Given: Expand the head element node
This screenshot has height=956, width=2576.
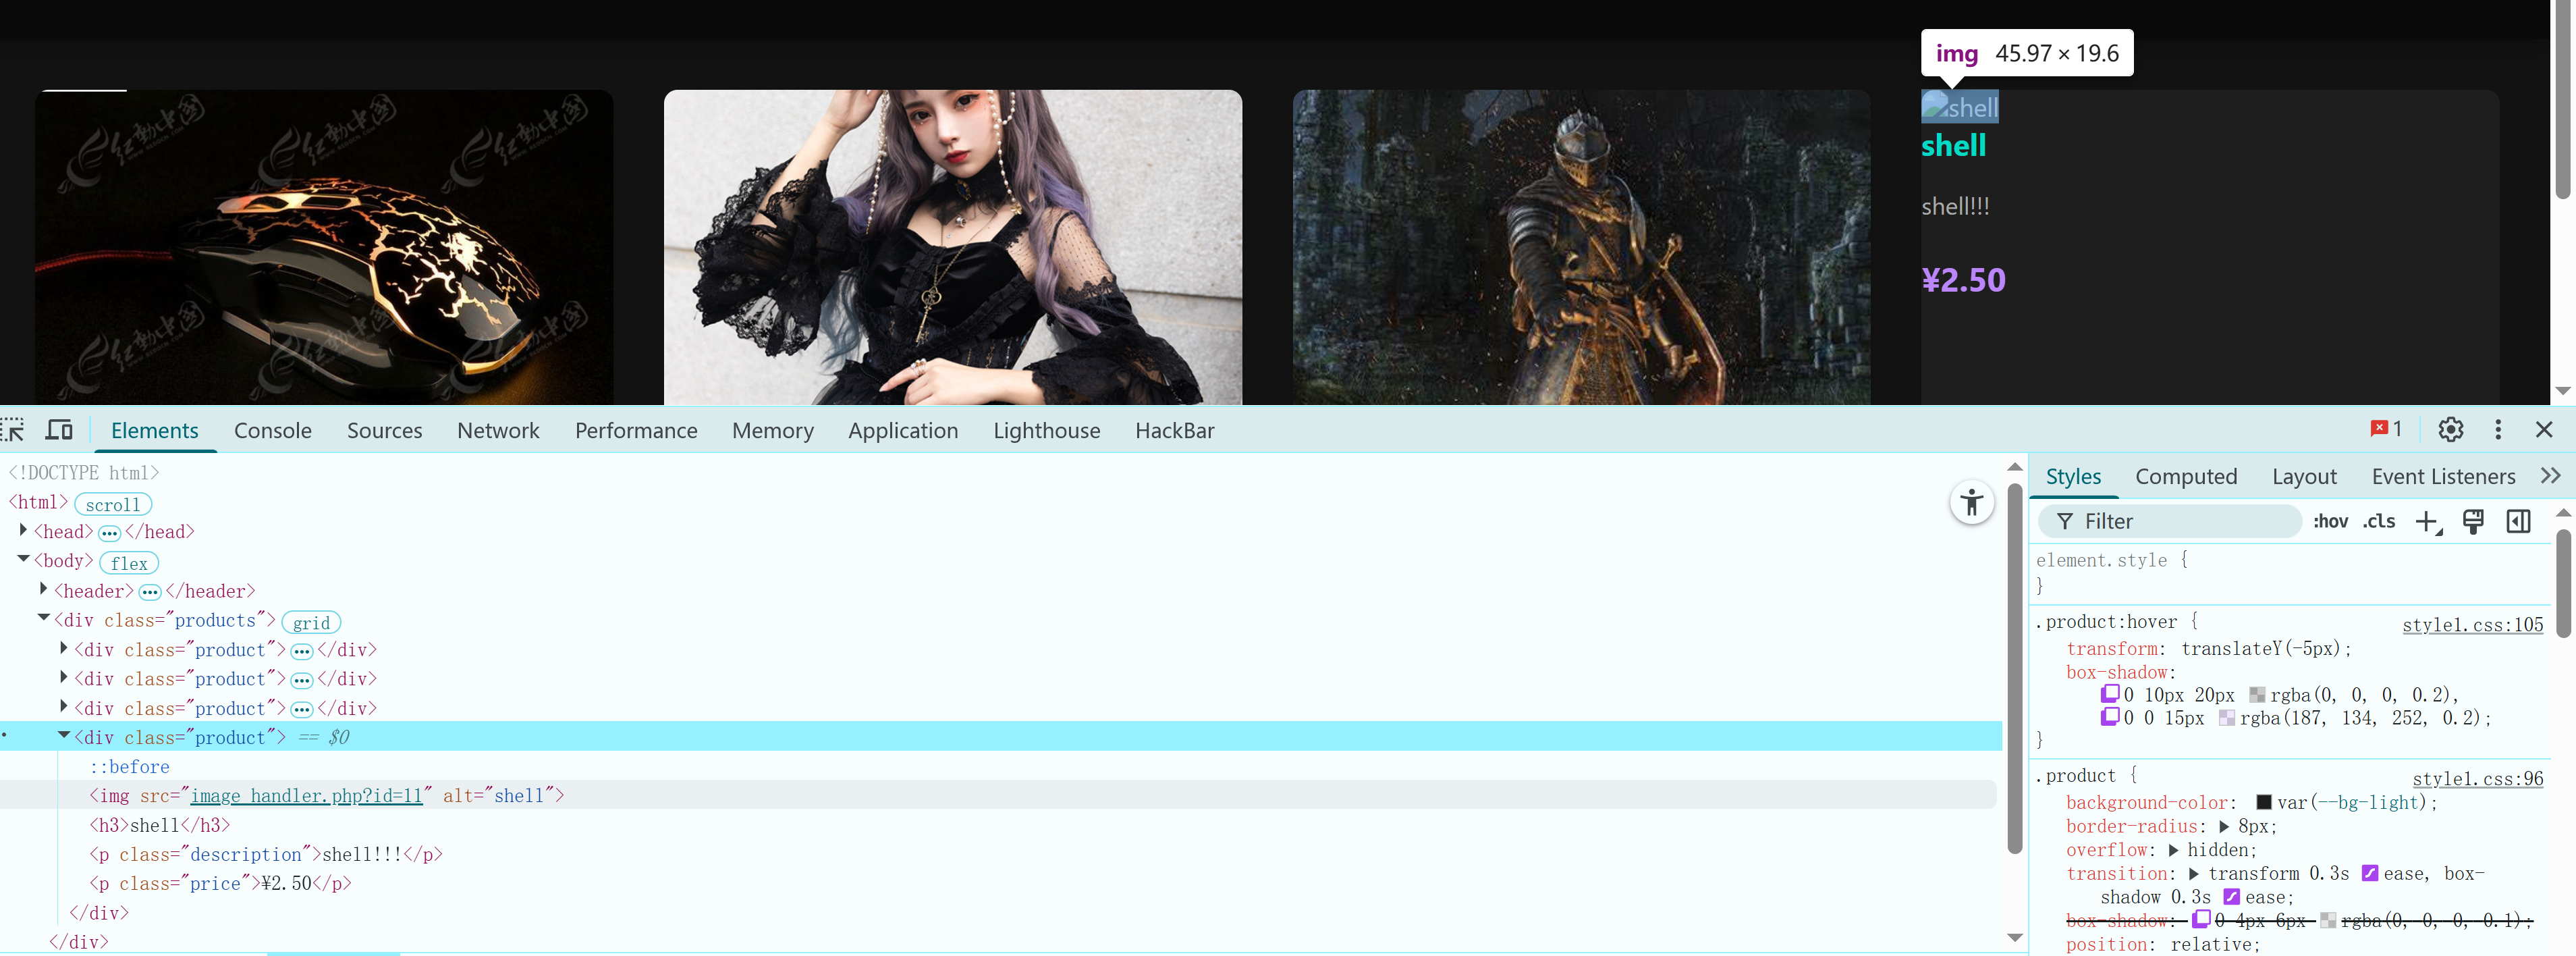Looking at the screenshot, I should pyautogui.click(x=23, y=530).
